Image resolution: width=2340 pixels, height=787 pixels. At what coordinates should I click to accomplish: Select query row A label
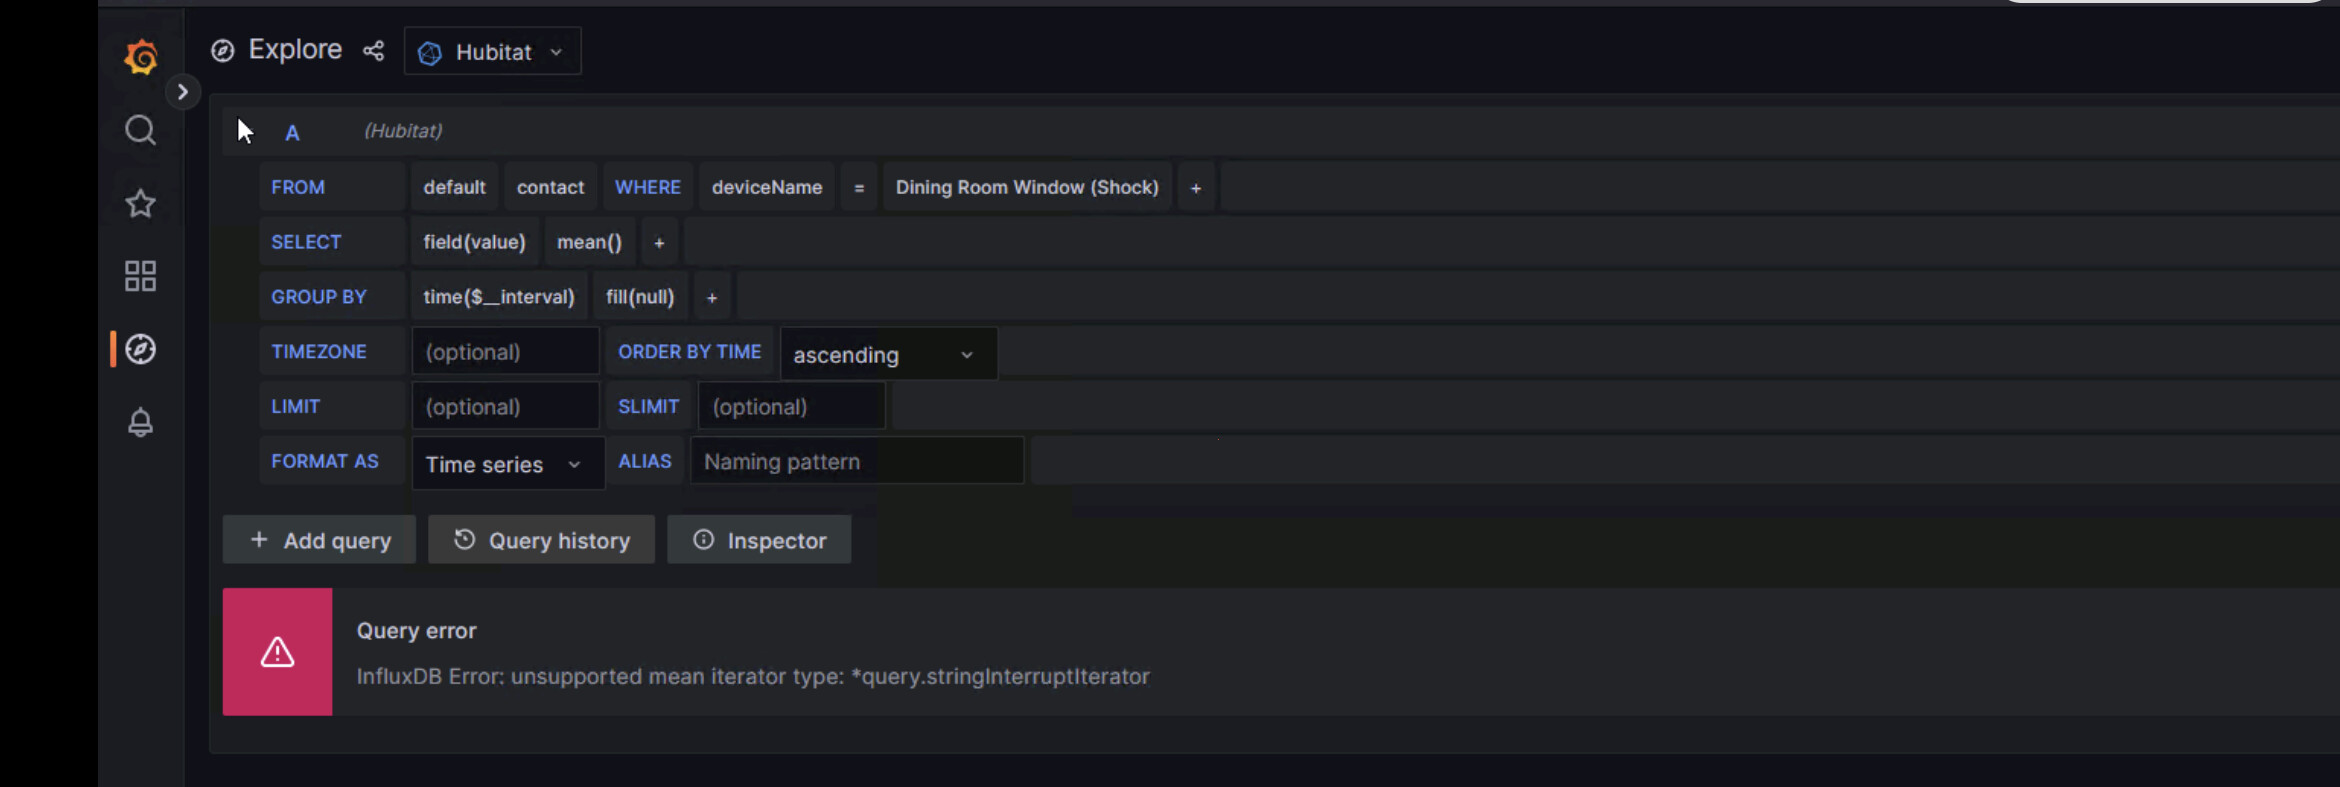pos(292,133)
